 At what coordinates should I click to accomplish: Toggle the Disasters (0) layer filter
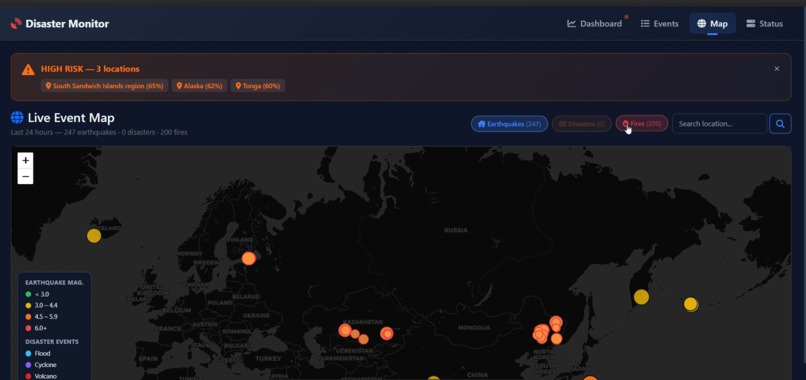coord(581,124)
